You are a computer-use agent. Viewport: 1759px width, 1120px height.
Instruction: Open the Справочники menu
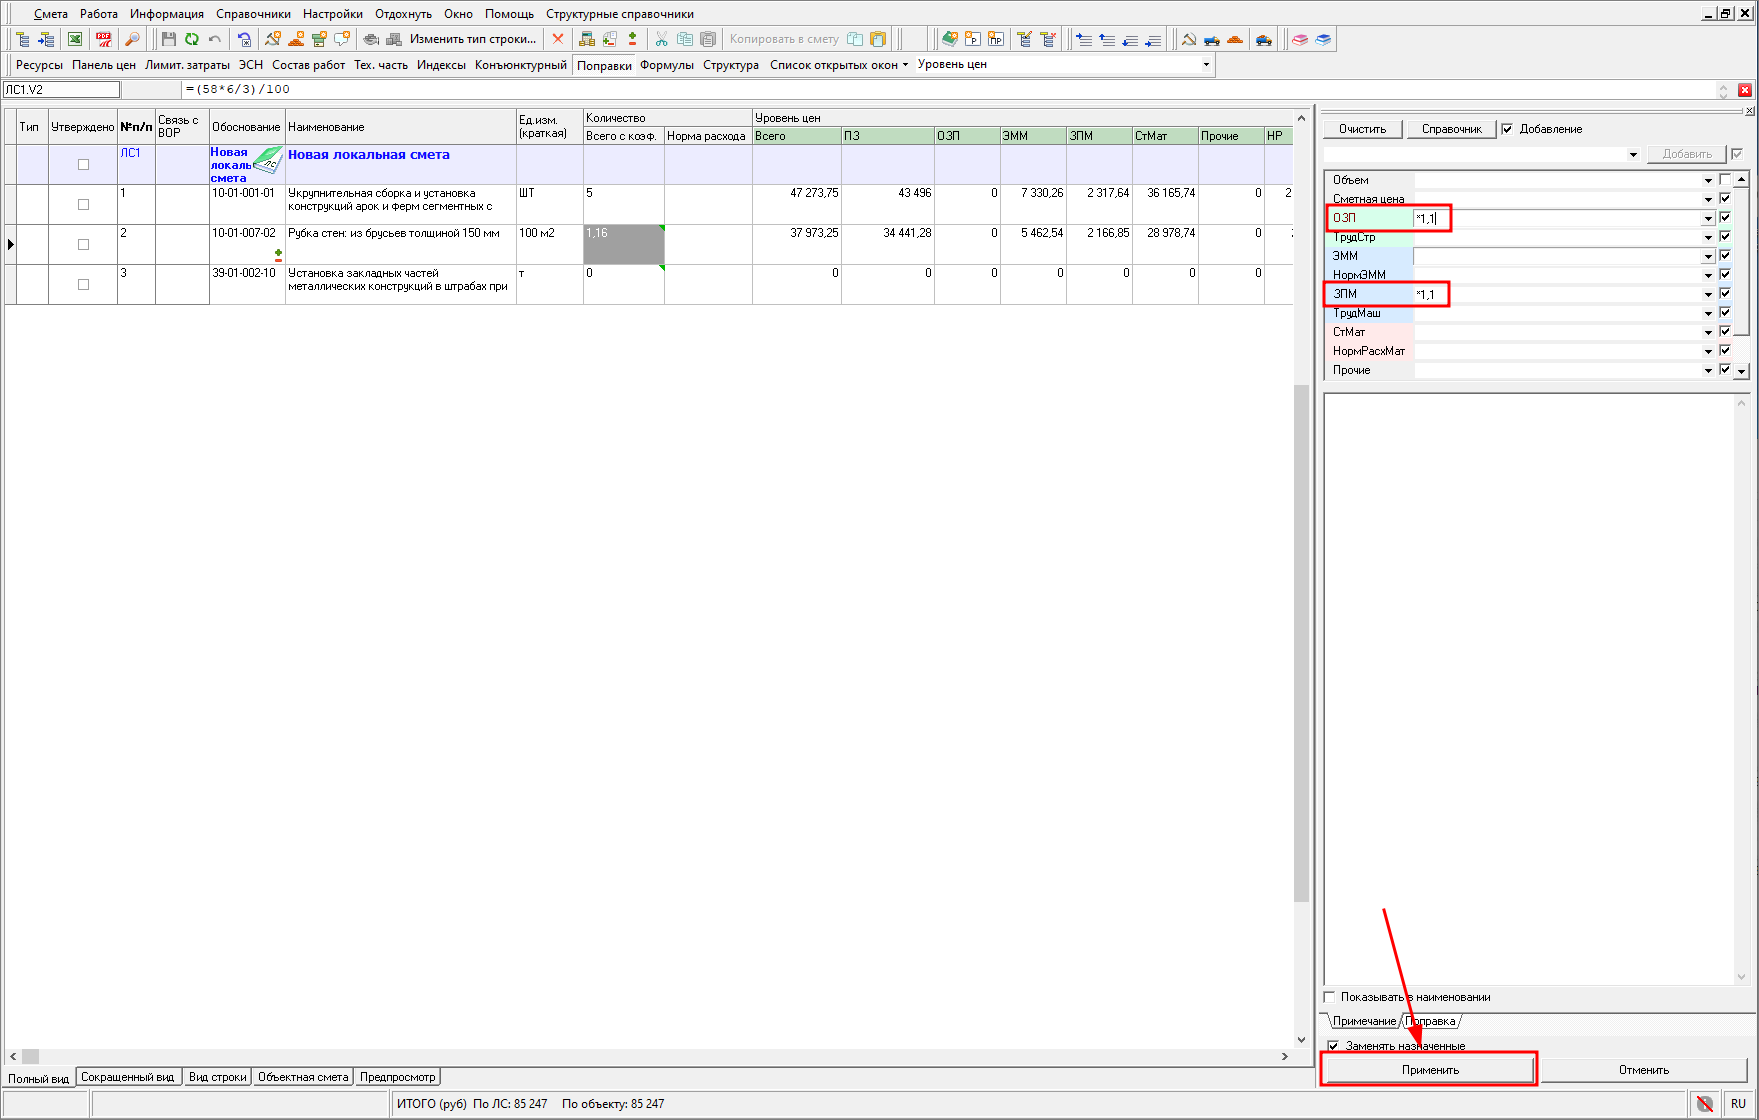click(x=253, y=14)
